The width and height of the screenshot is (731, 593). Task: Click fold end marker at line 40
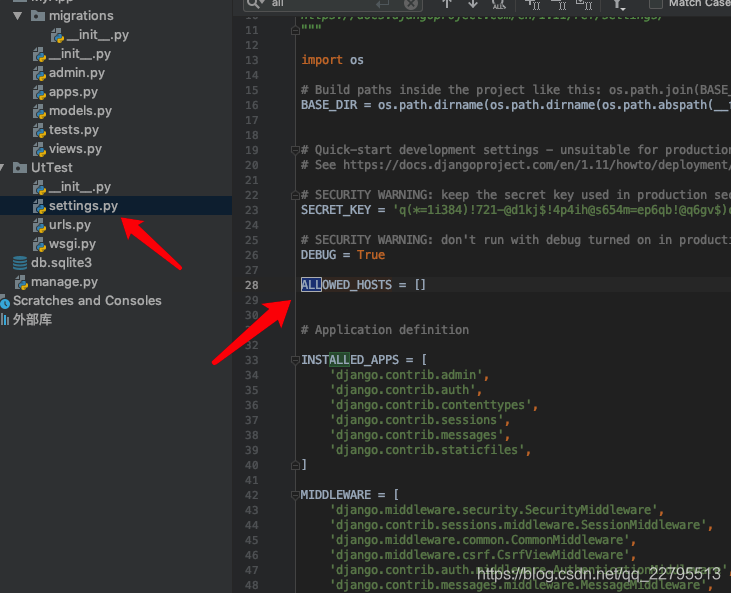(295, 465)
